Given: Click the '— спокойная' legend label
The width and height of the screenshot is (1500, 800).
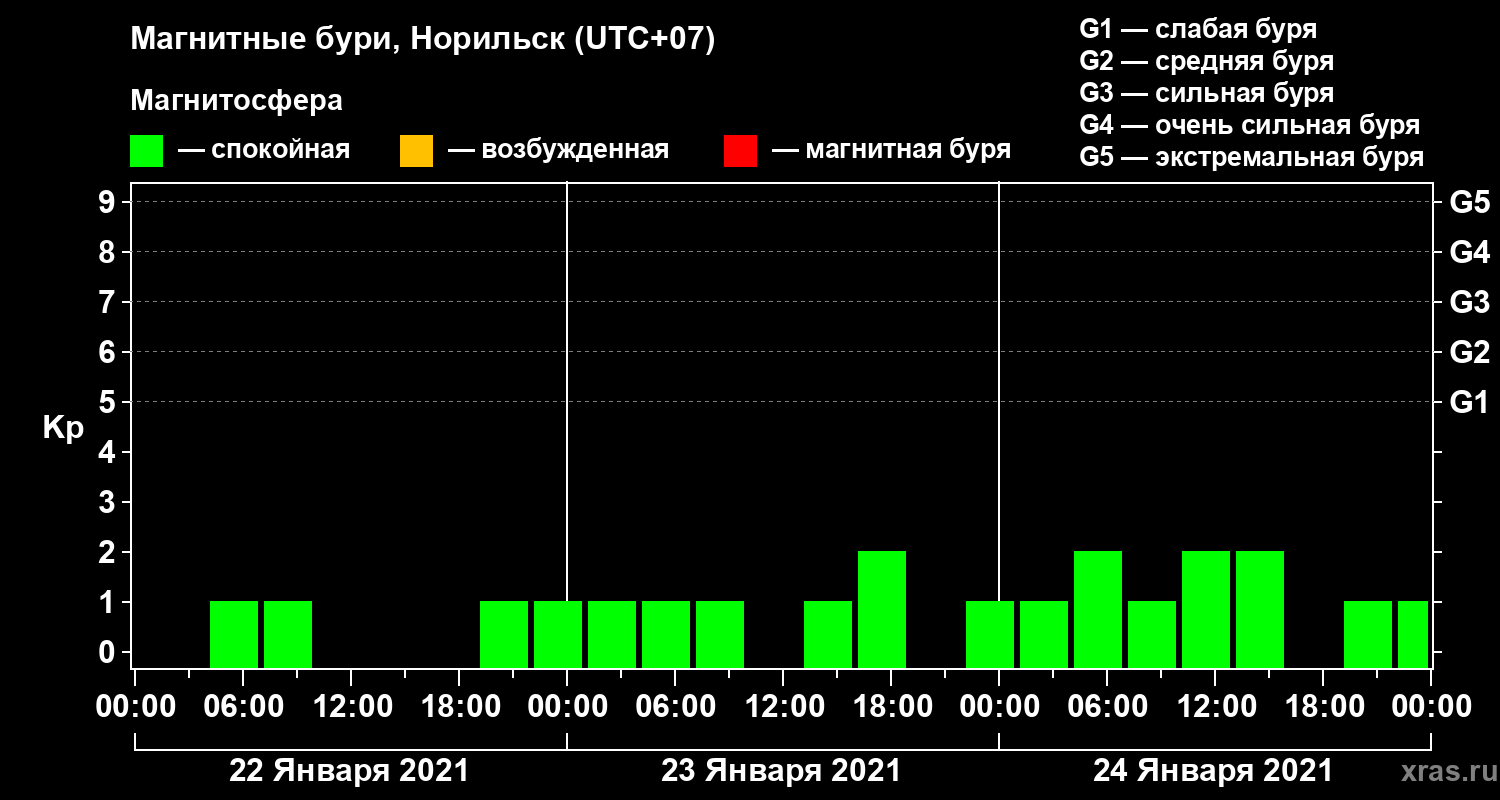Looking at the screenshot, I should pyautogui.click(x=264, y=151).
